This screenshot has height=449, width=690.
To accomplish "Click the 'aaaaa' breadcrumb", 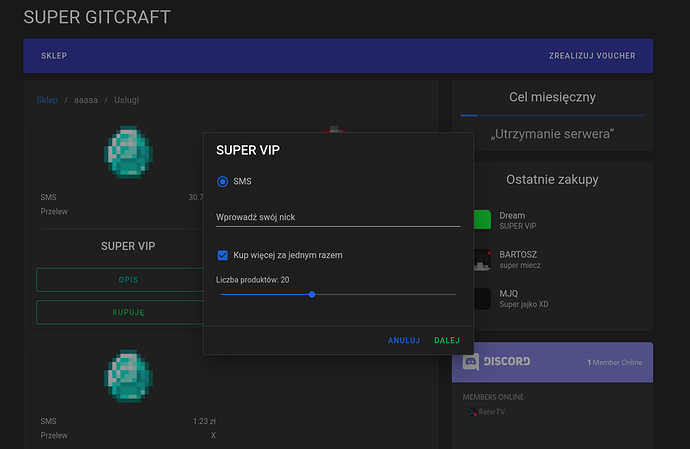I will click(86, 100).
